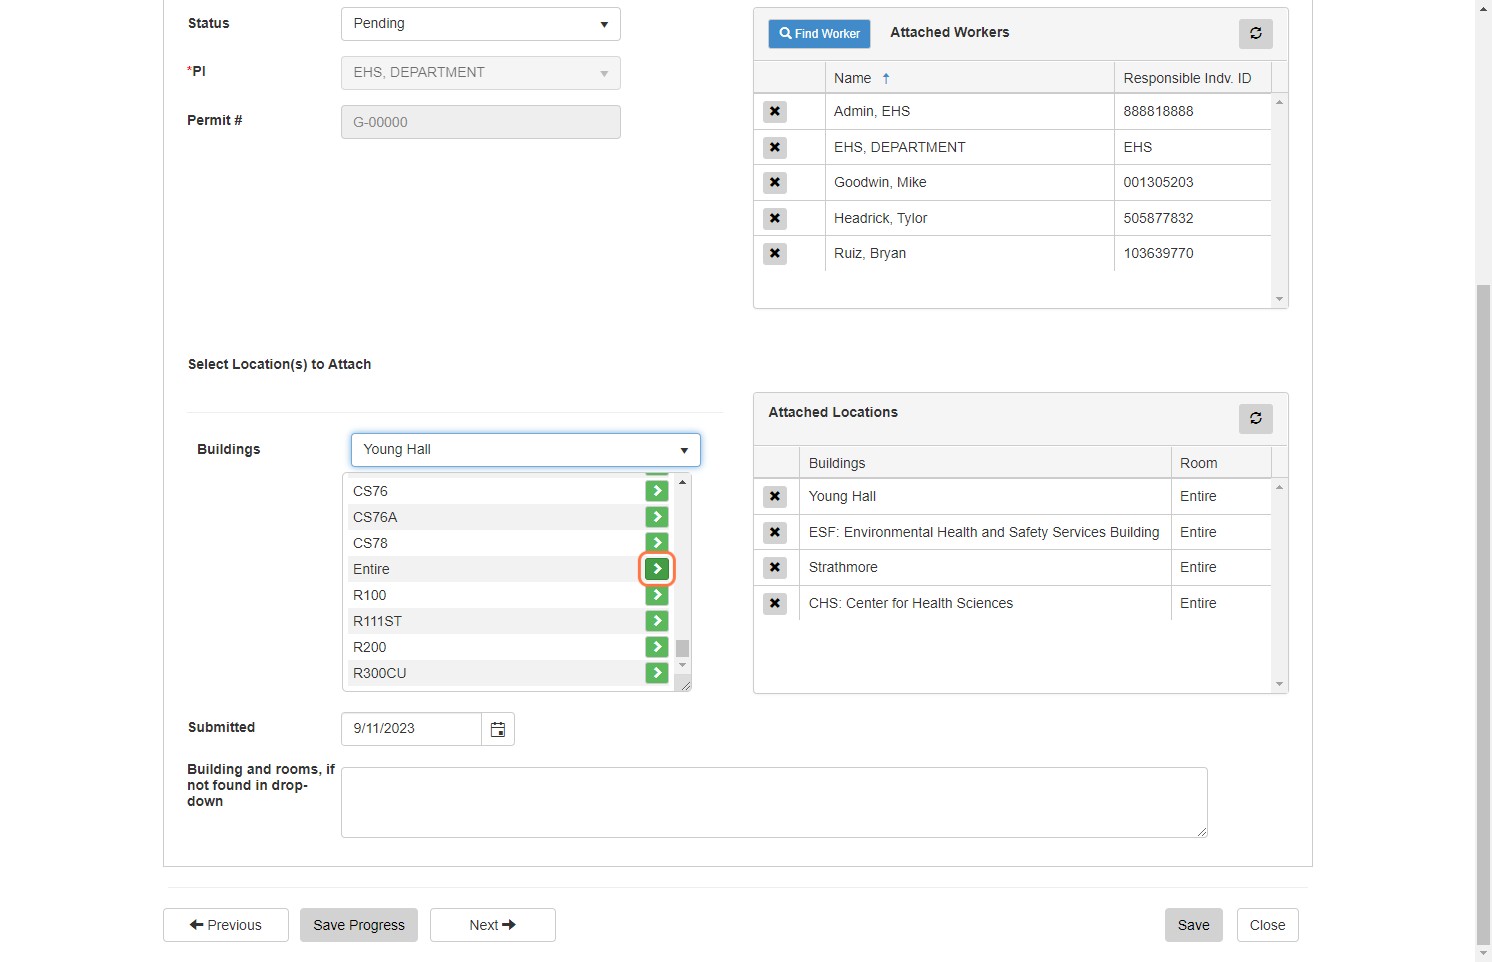Open the Status dropdown
1492x962 pixels.
click(481, 24)
